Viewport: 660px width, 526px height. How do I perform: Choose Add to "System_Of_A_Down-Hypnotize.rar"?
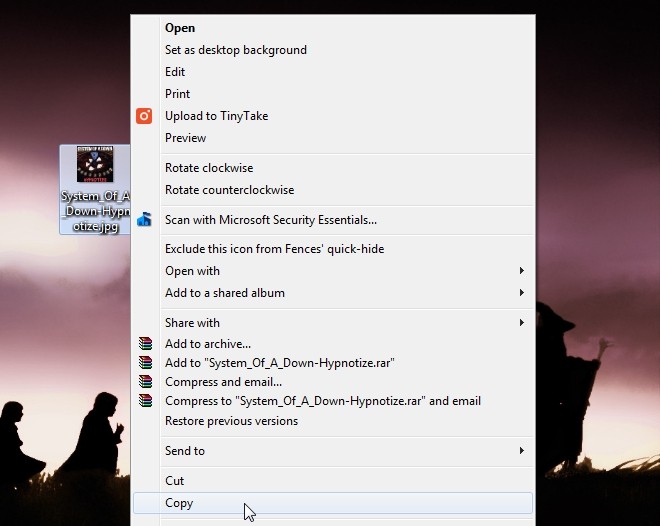point(333,363)
